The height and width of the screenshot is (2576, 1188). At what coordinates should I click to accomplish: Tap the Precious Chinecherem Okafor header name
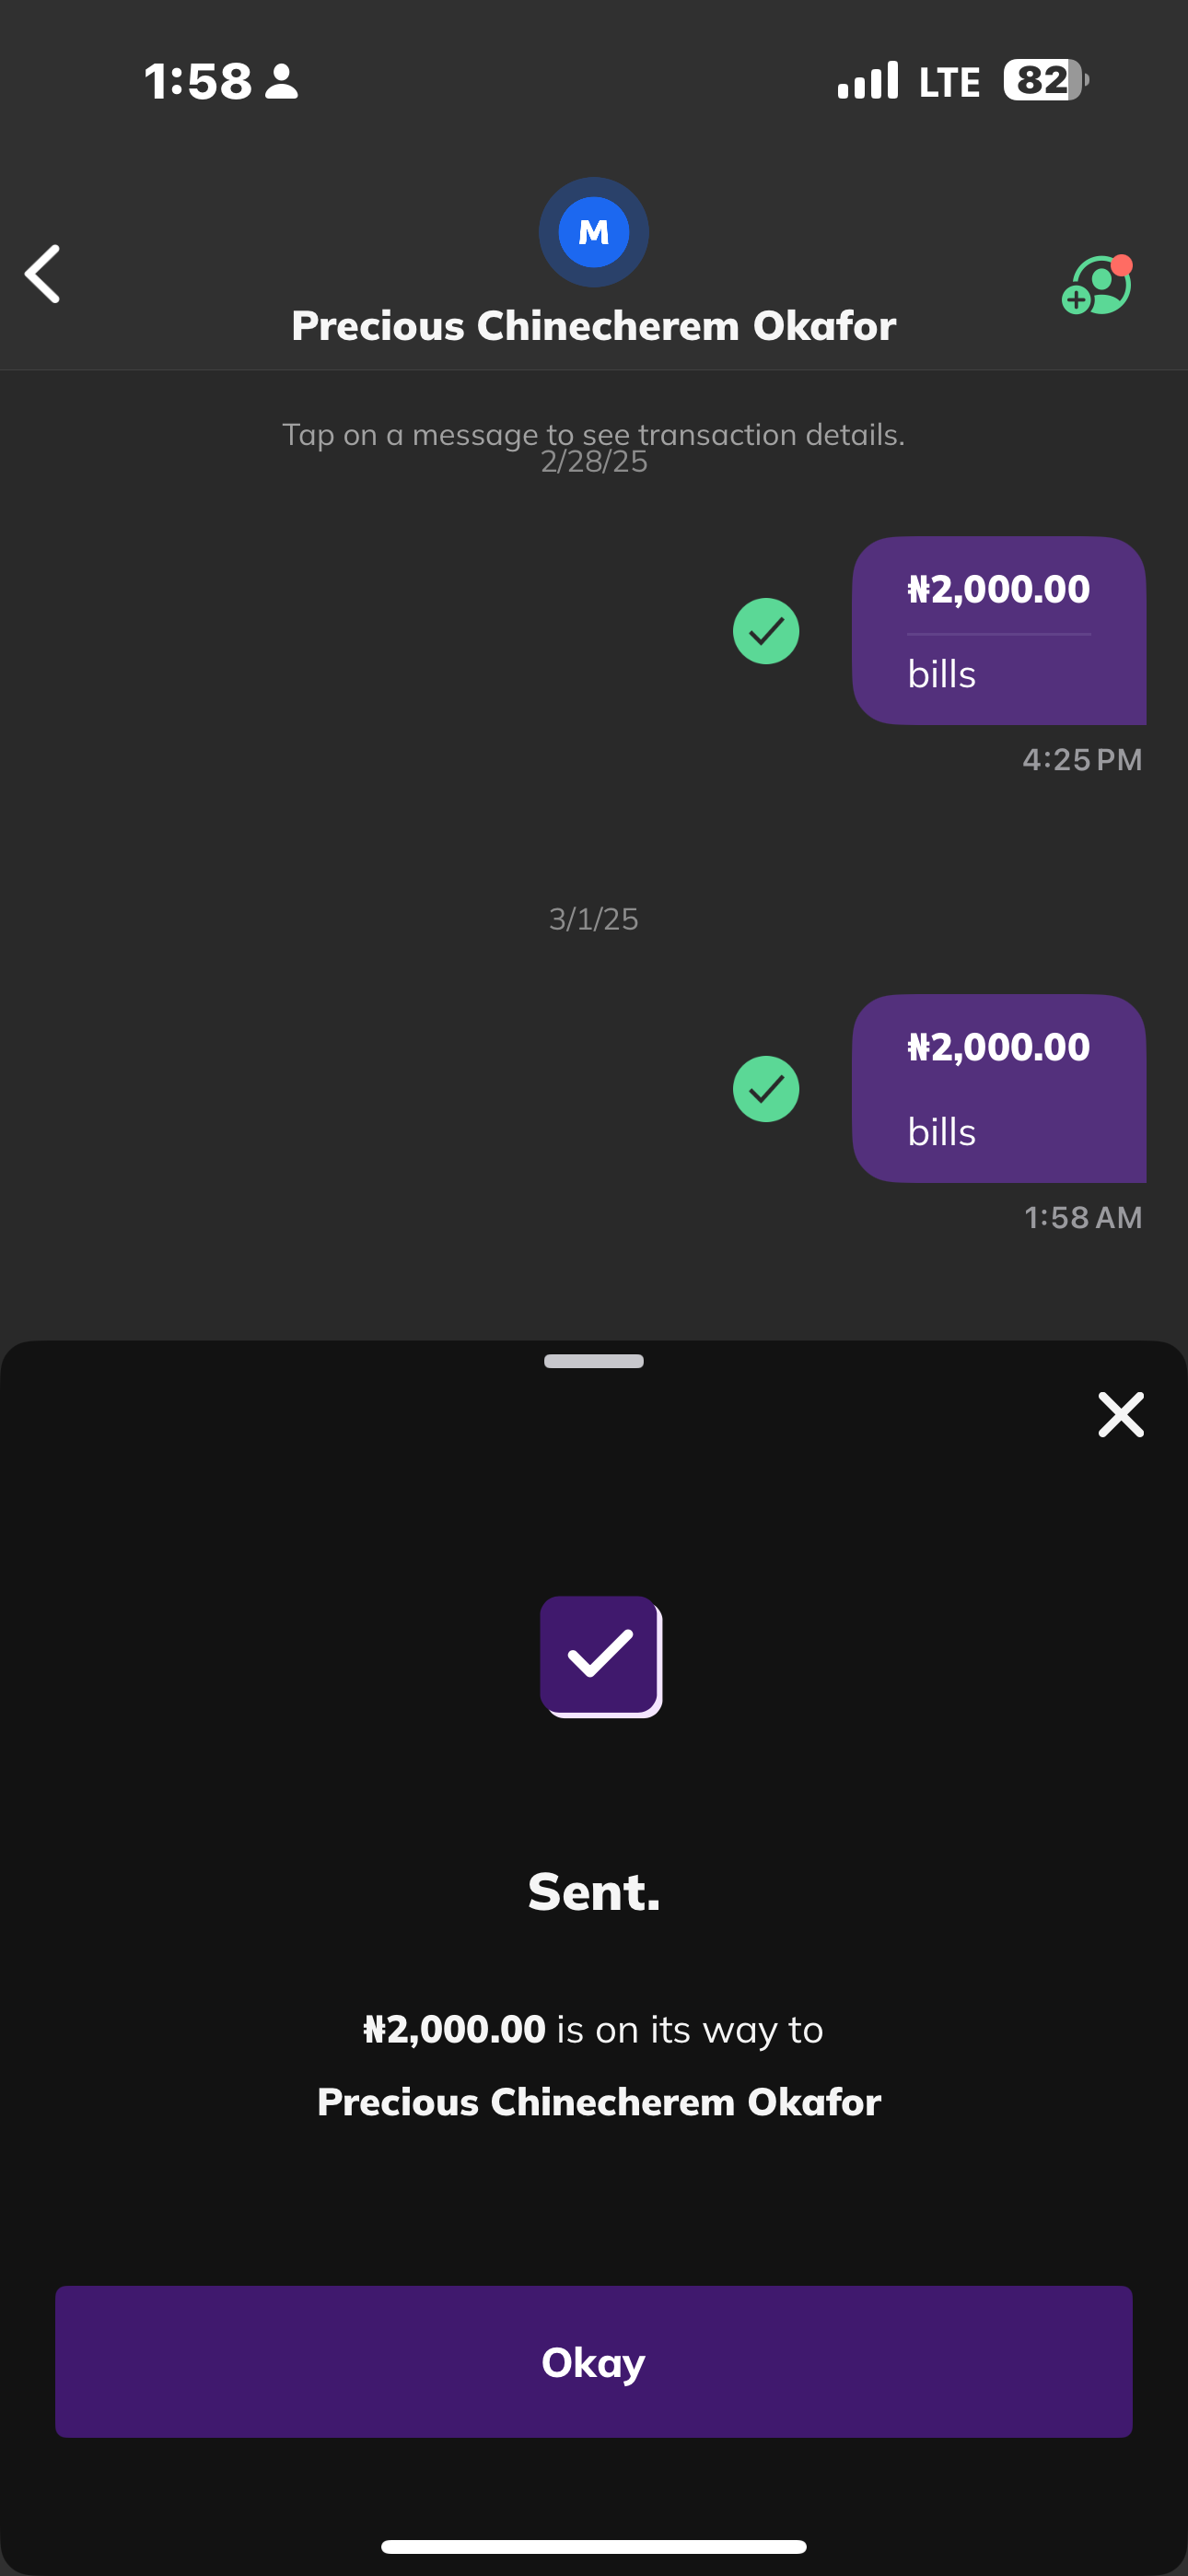point(594,326)
